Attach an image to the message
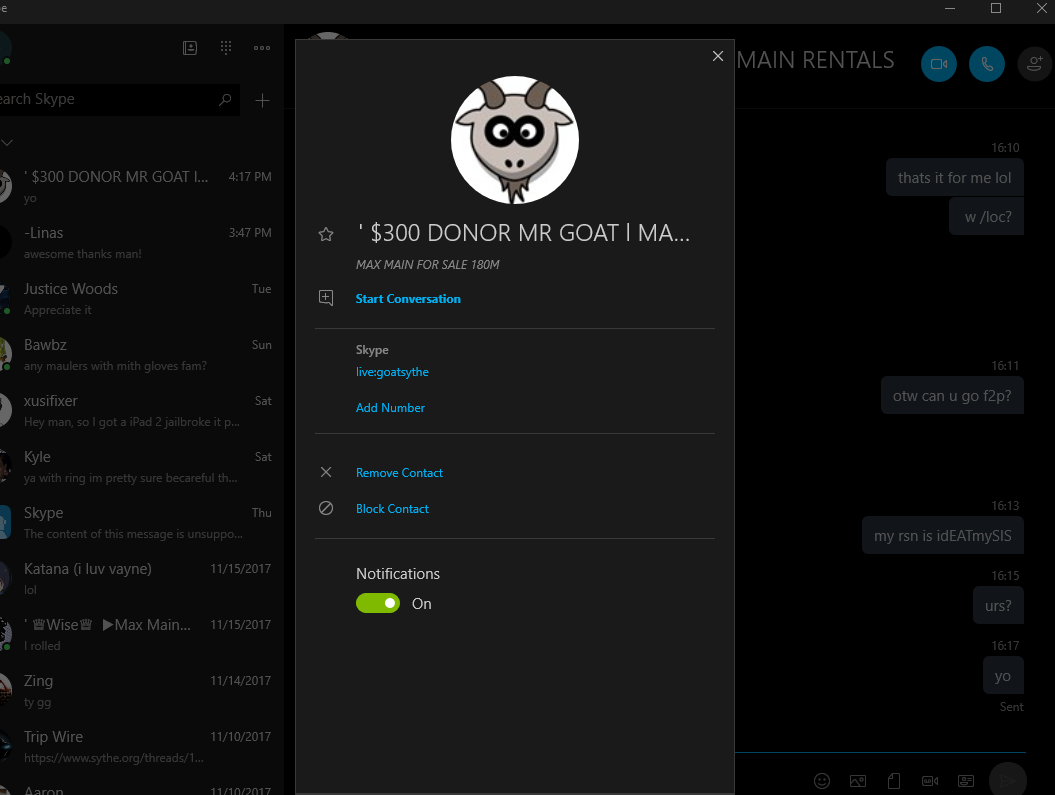Image resolution: width=1055 pixels, height=795 pixels. 858,781
